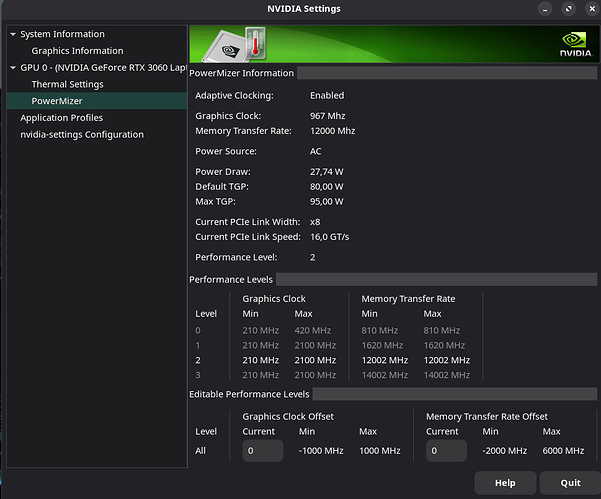Click the '-1000 MHz' graphics offset minimum
The width and height of the screenshot is (601, 499).
click(x=321, y=451)
